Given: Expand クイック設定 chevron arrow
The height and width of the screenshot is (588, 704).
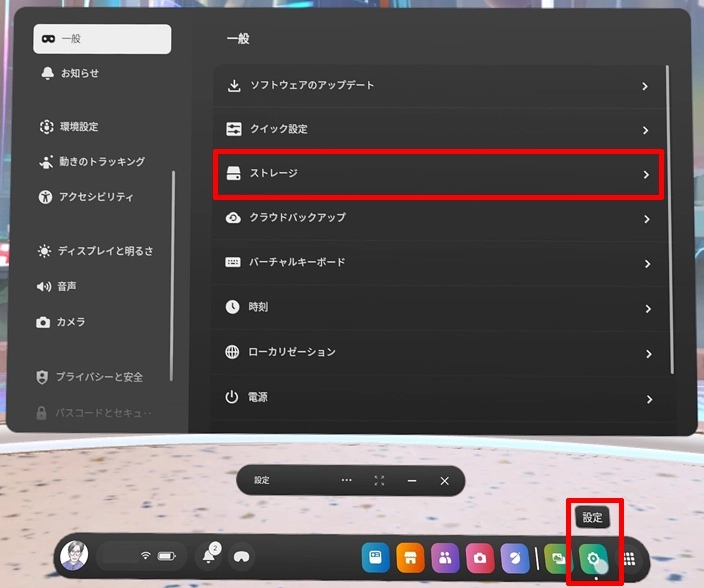Looking at the screenshot, I should [645, 130].
